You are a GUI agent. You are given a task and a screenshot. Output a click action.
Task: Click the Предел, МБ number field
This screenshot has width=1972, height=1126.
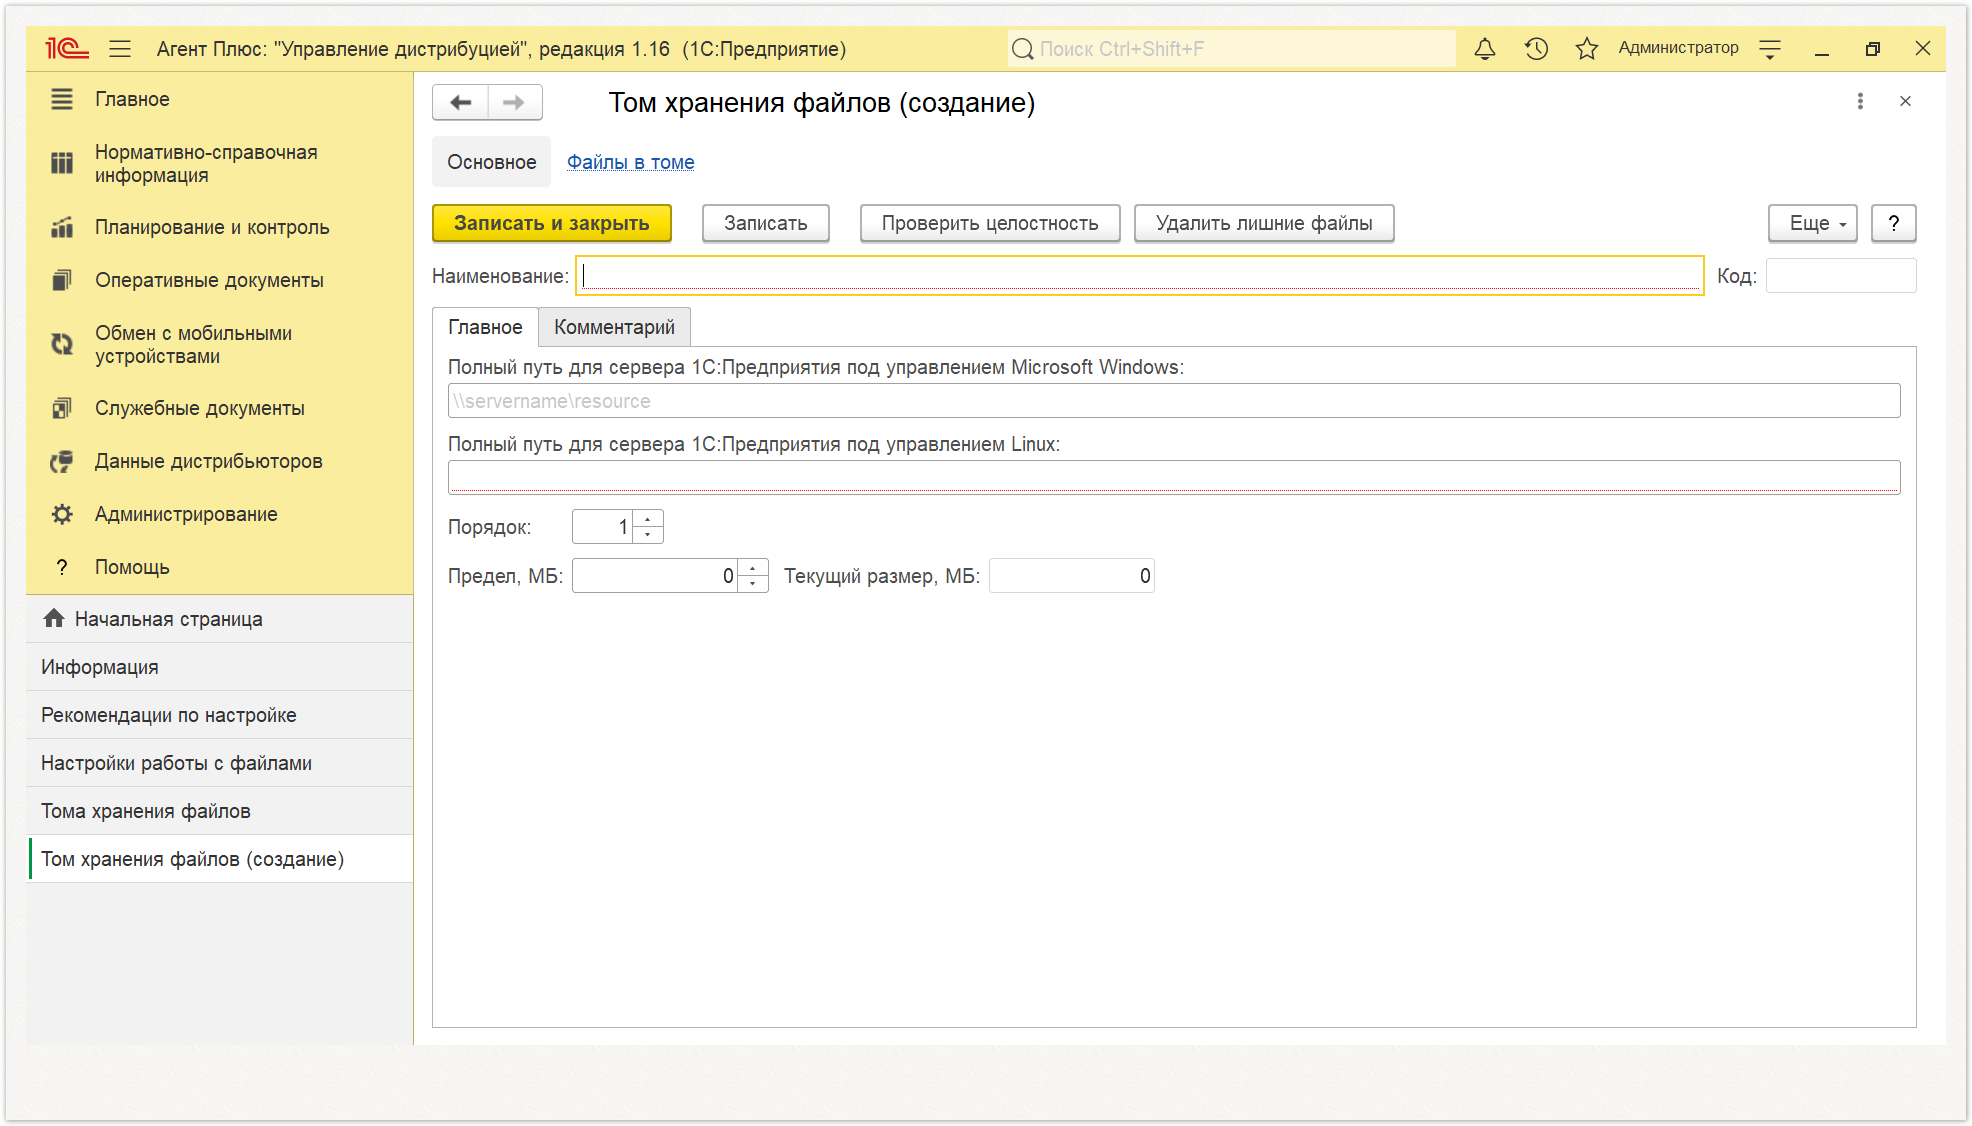pyautogui.click(x=655, y=576)
